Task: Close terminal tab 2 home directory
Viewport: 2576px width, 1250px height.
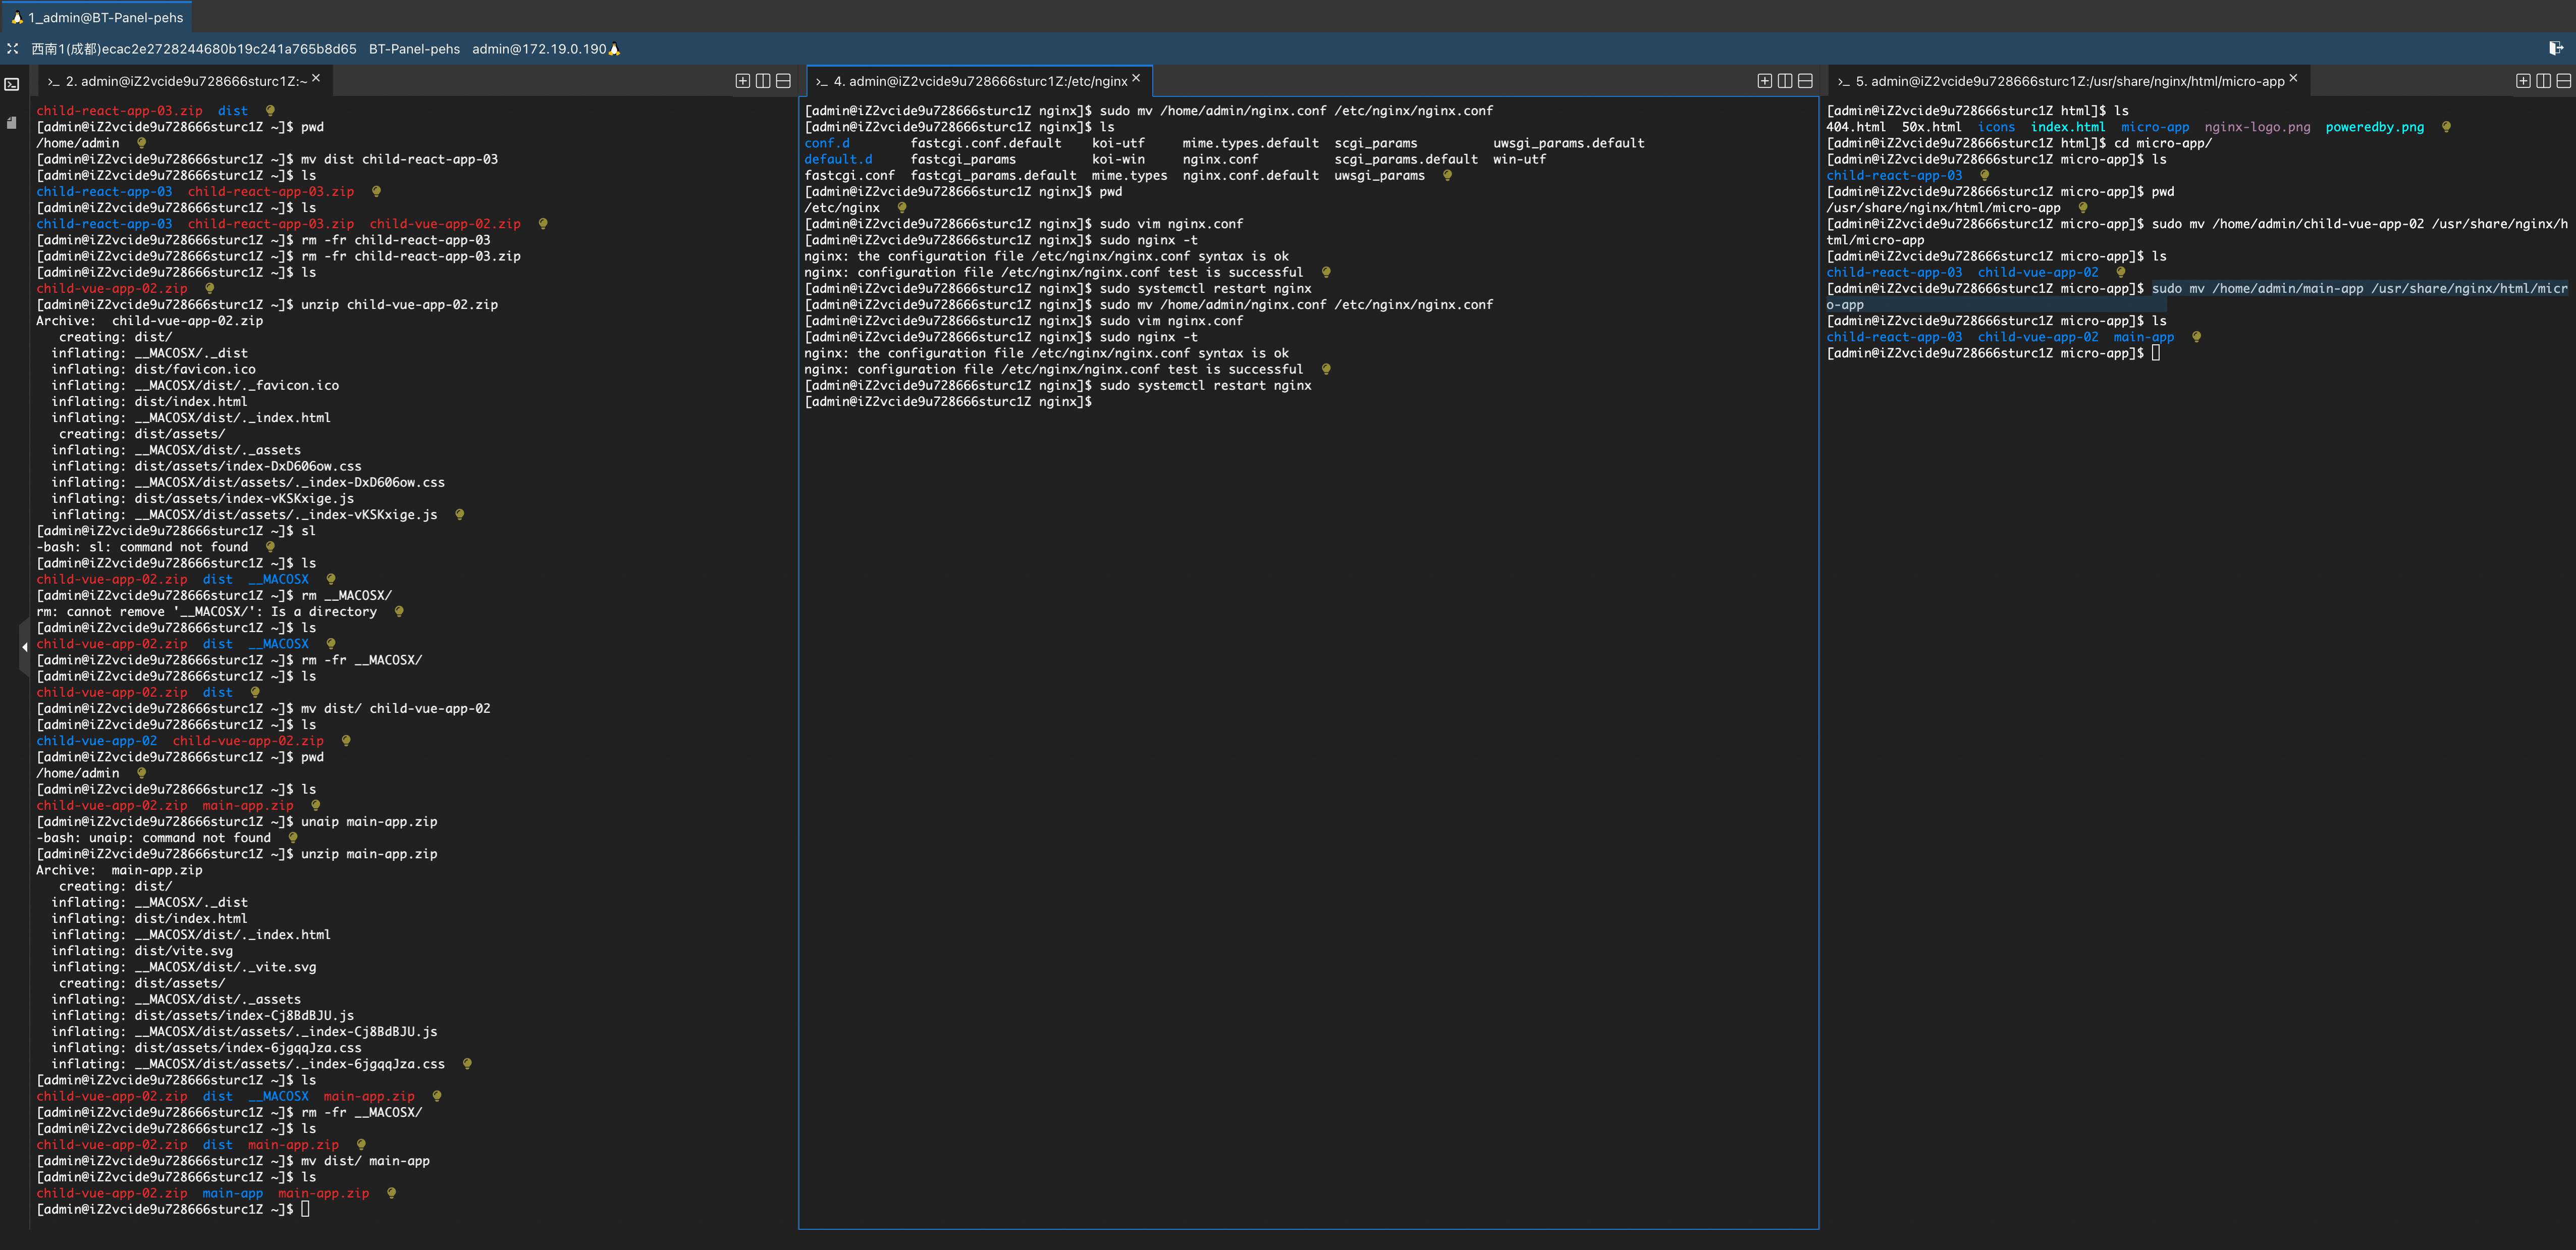Action: (316, 78)
